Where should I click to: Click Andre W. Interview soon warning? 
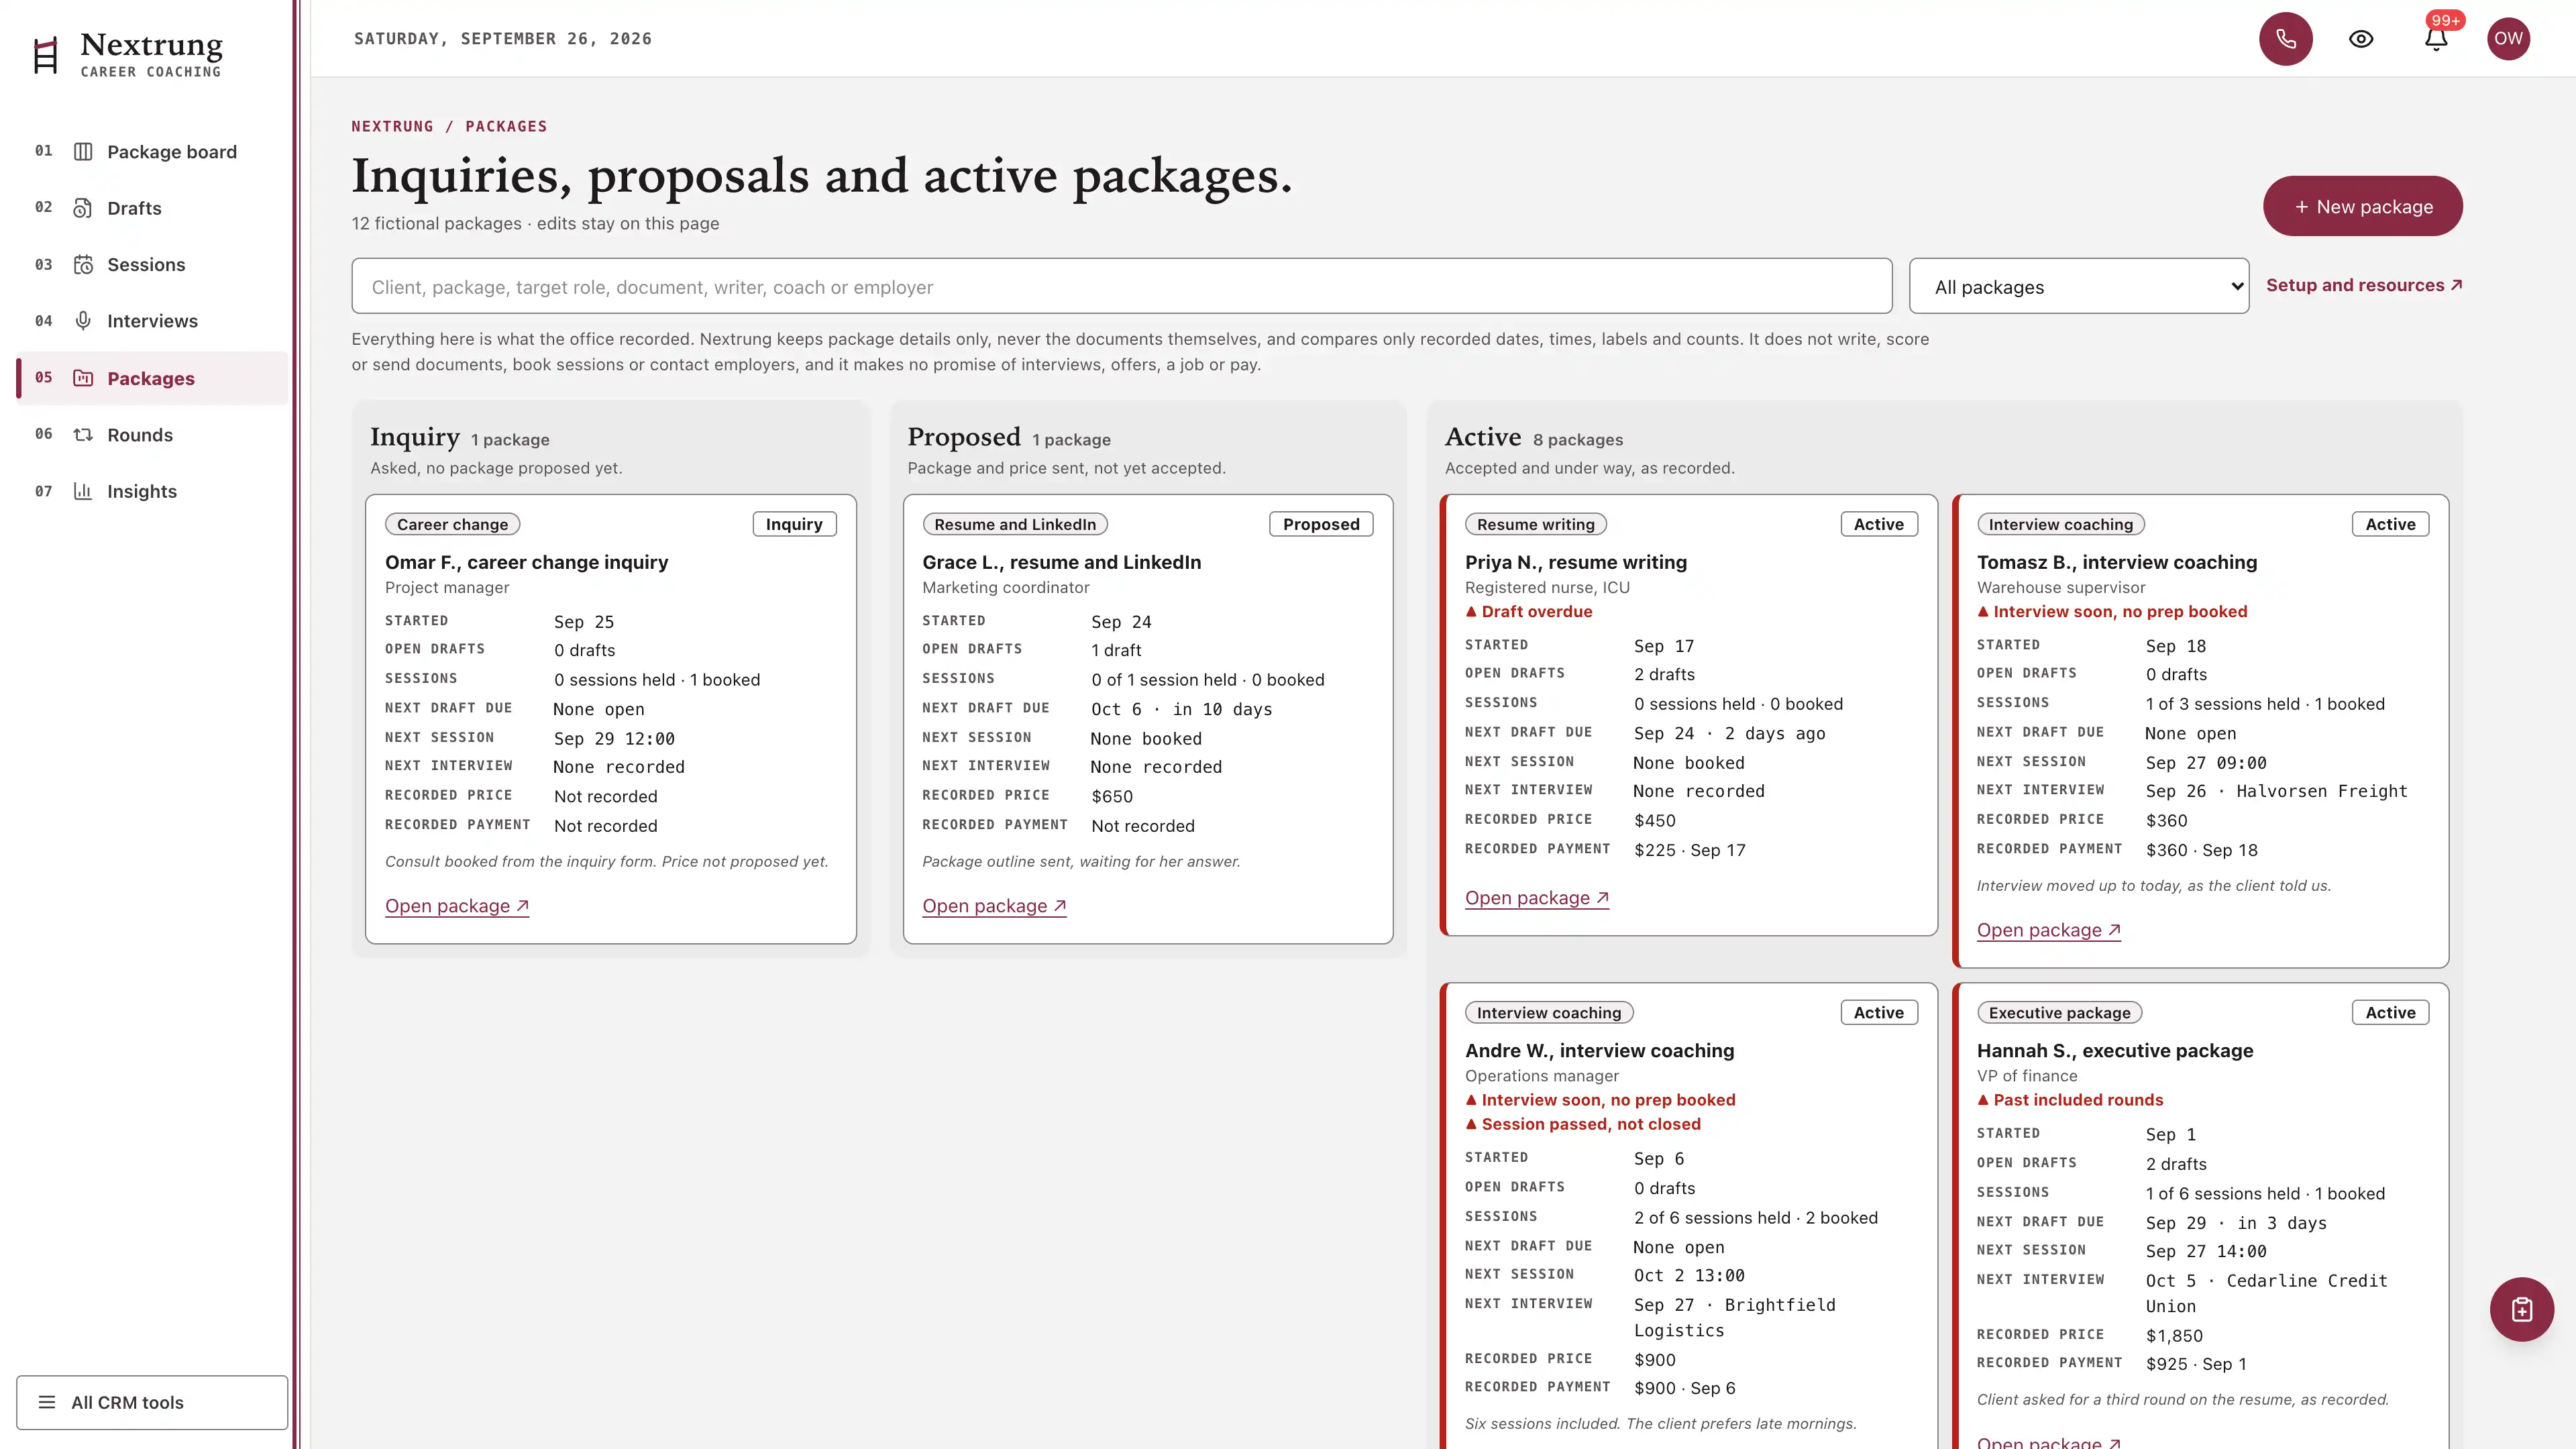1600,1100
